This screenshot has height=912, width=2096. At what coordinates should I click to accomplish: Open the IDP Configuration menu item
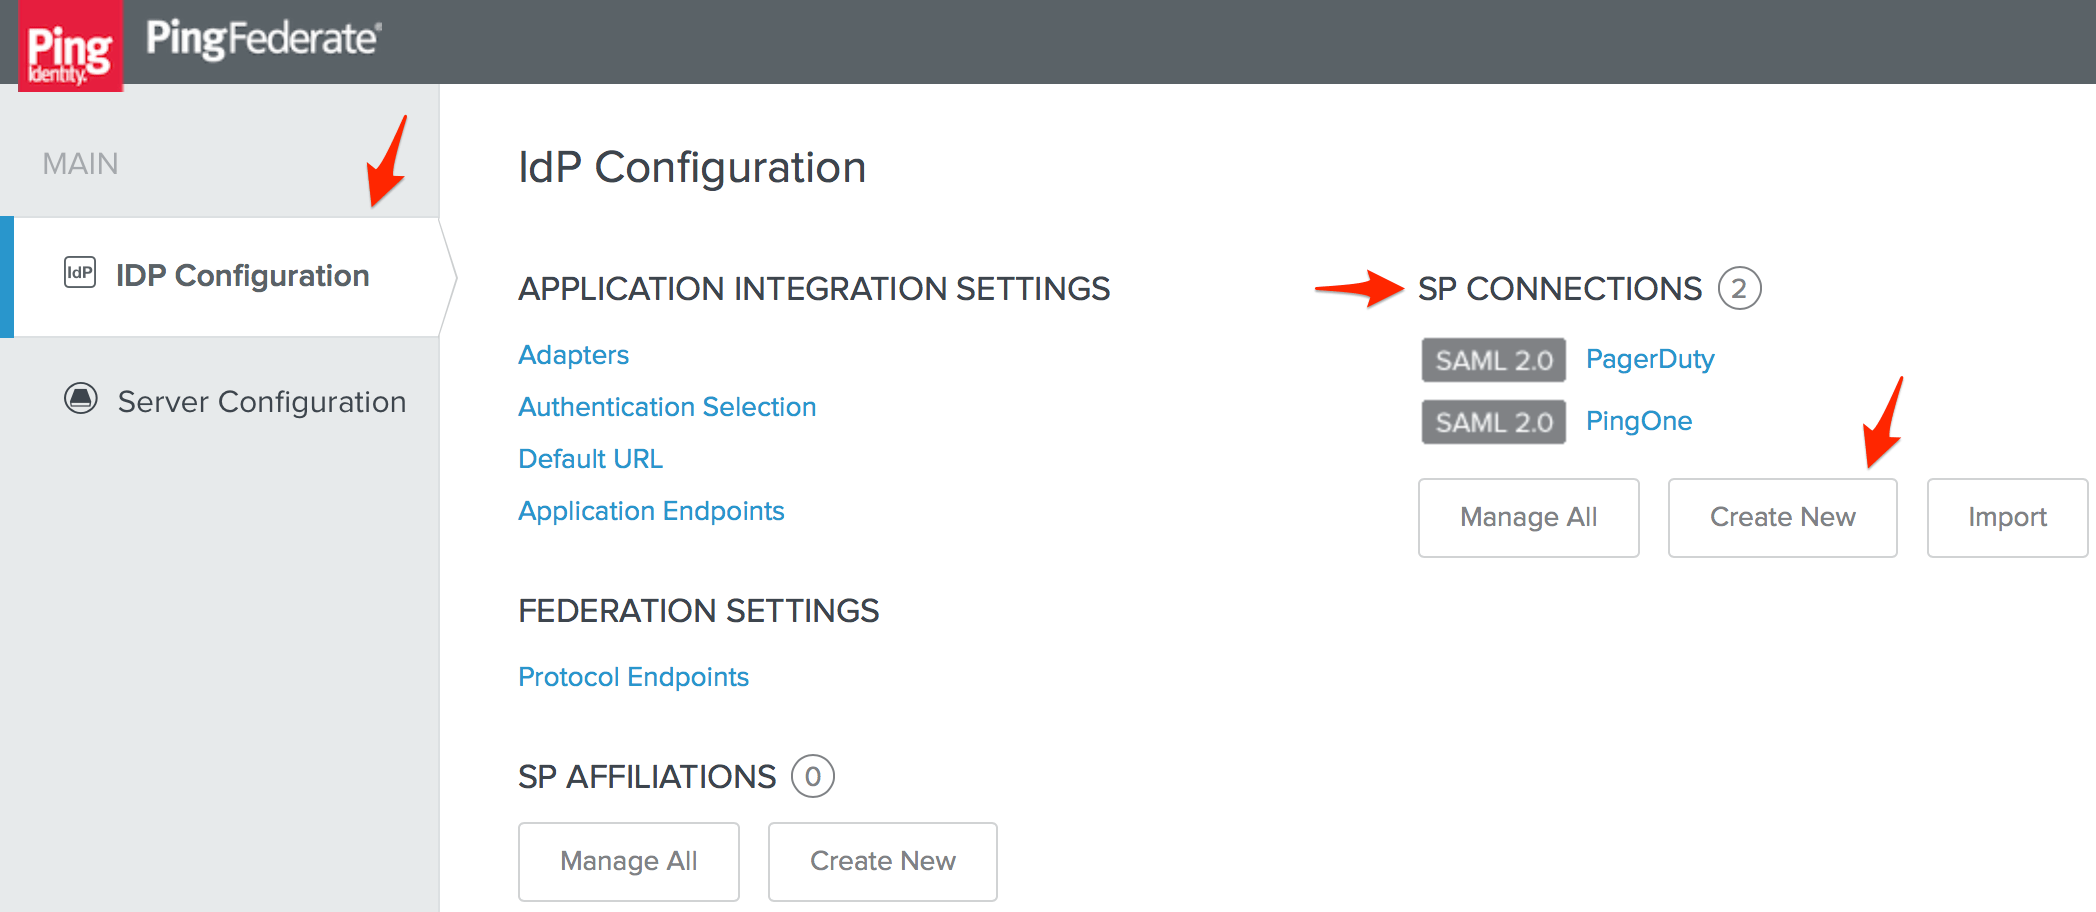[228, 277]
